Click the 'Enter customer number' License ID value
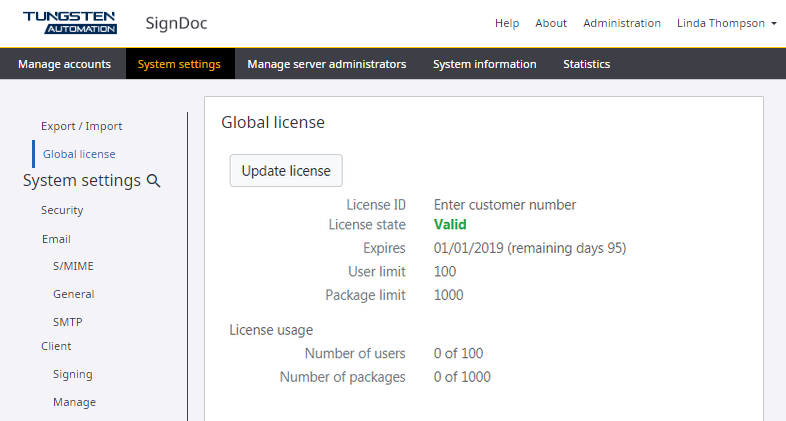Screen dimensions: 786x421 505,205
